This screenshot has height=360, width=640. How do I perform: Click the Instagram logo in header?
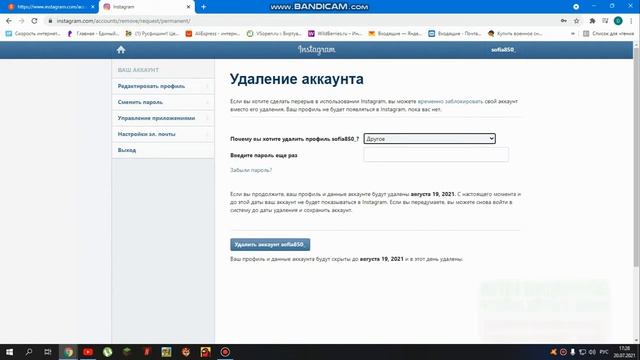click(x=316, y=49)
